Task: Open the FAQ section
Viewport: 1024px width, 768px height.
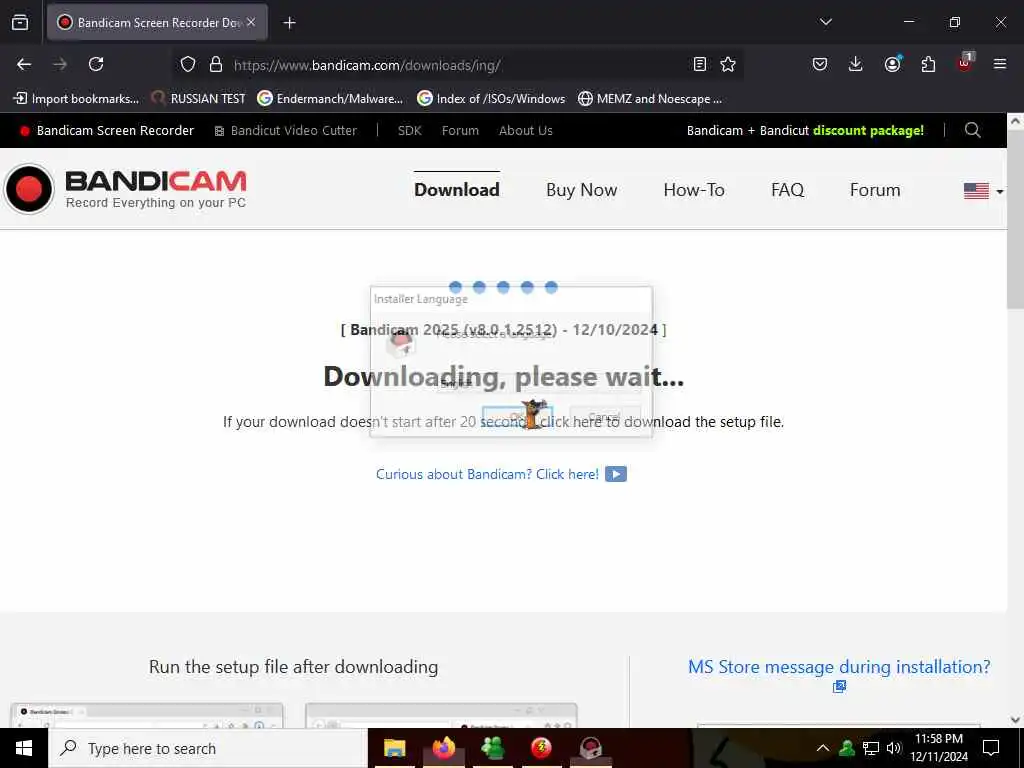Action: pos(787,189)
